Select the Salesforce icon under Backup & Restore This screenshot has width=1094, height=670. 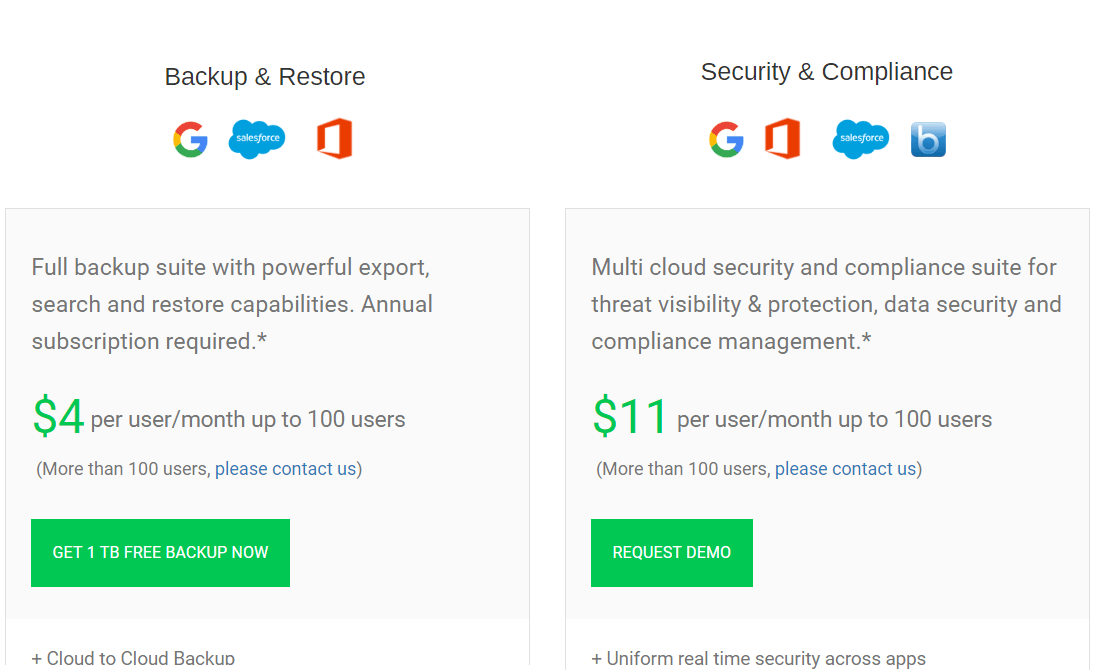tap(257, 139)
